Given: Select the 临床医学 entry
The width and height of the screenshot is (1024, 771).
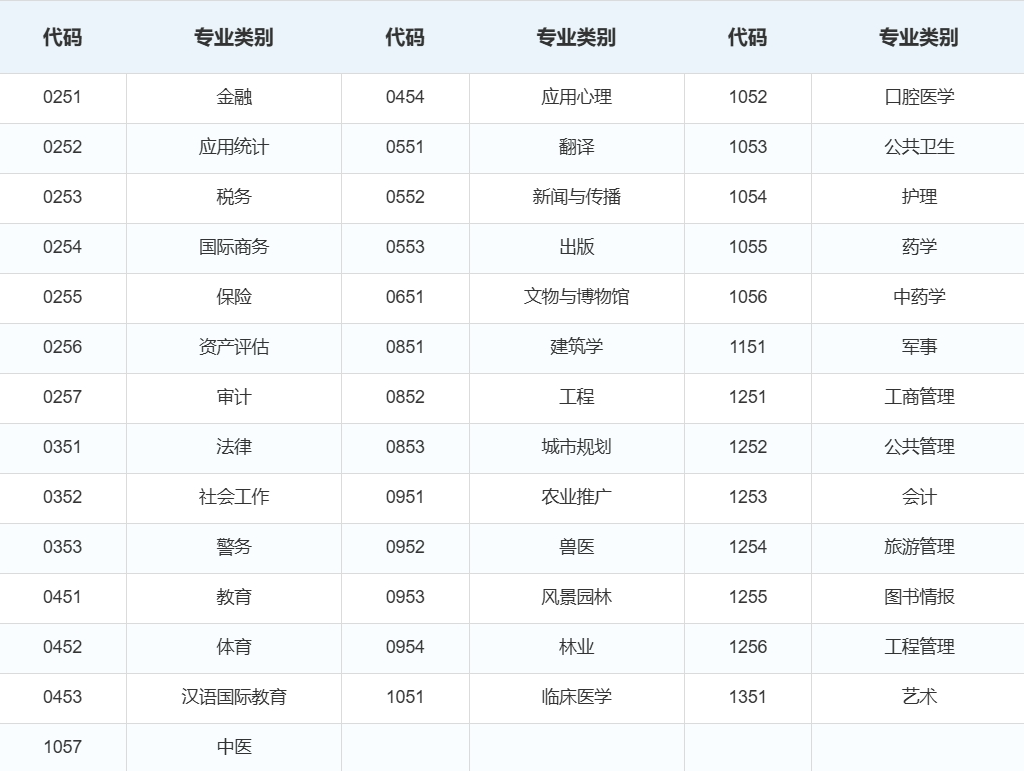Looking at the screenshot, I should tap(576, 697).
